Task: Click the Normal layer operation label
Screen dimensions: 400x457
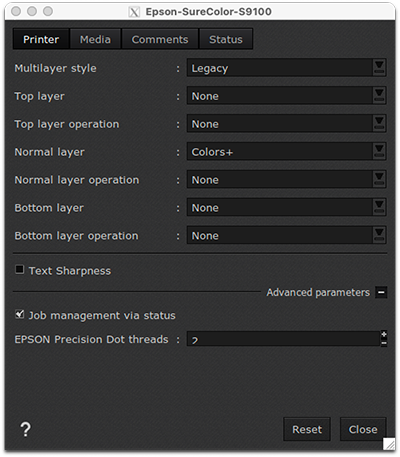Action: tap(77, 180)
